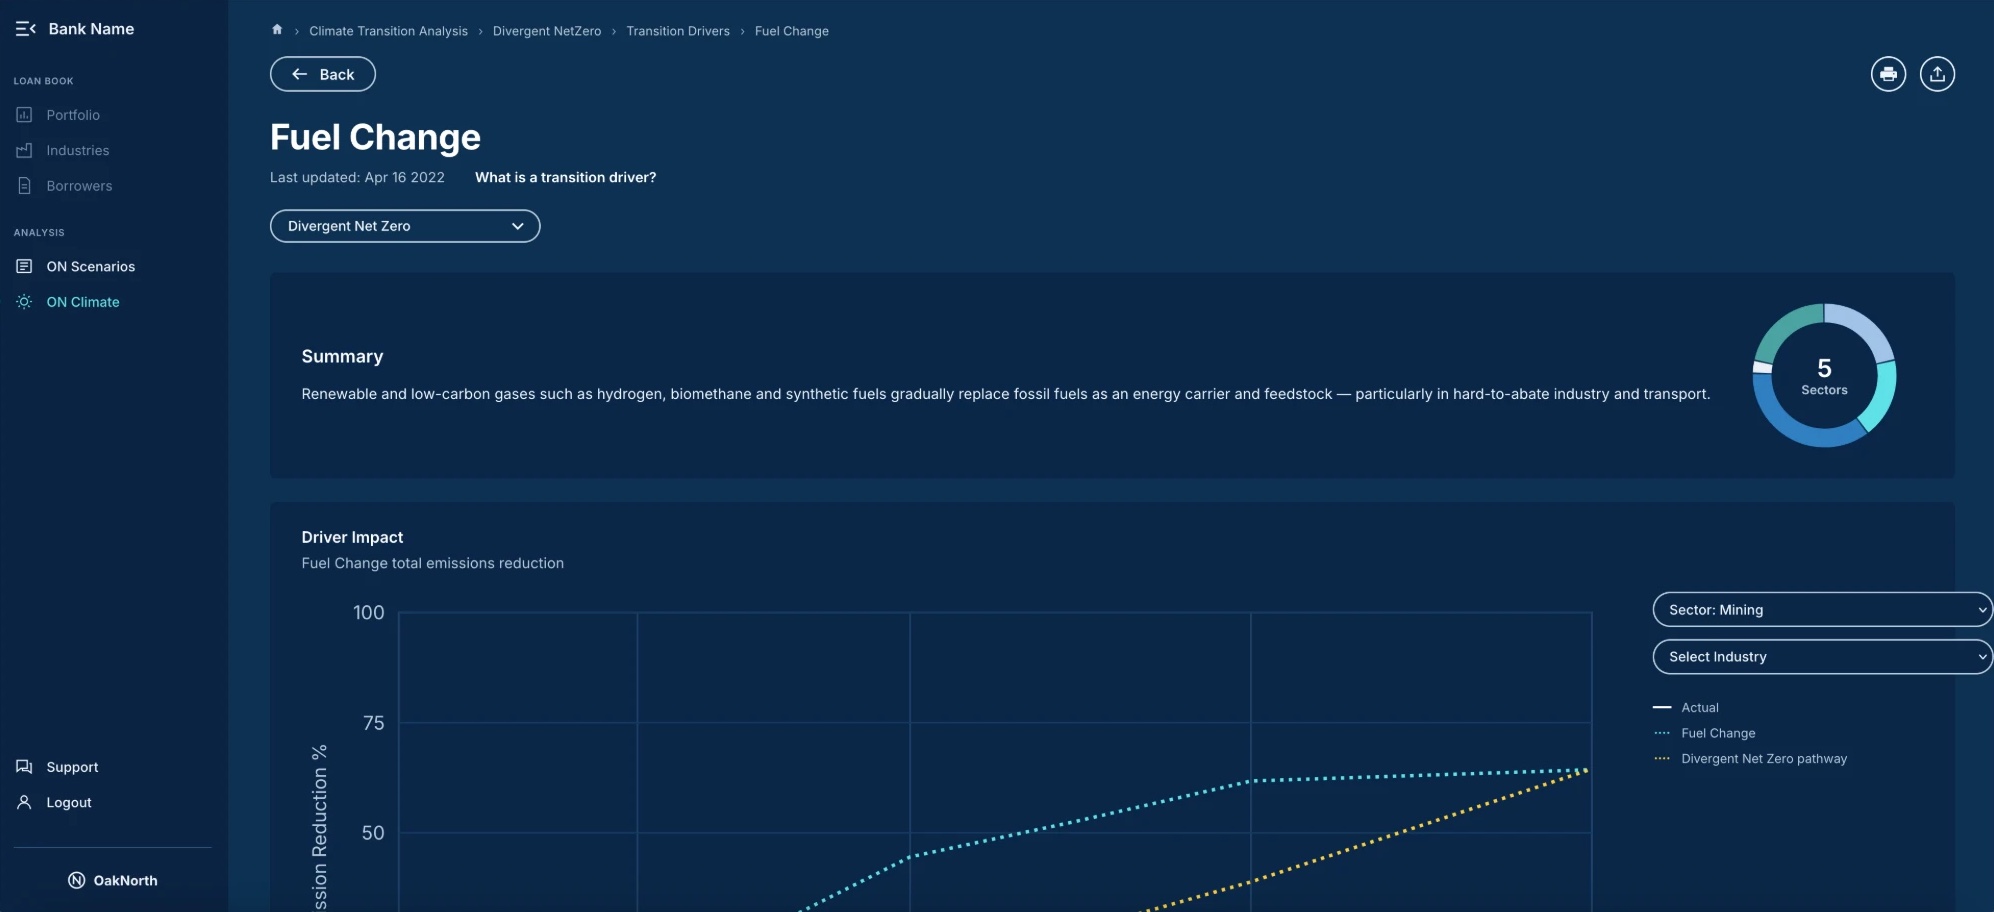
Task: Open the Select Industry dropdown
Action: click(x=1822, y=657)
